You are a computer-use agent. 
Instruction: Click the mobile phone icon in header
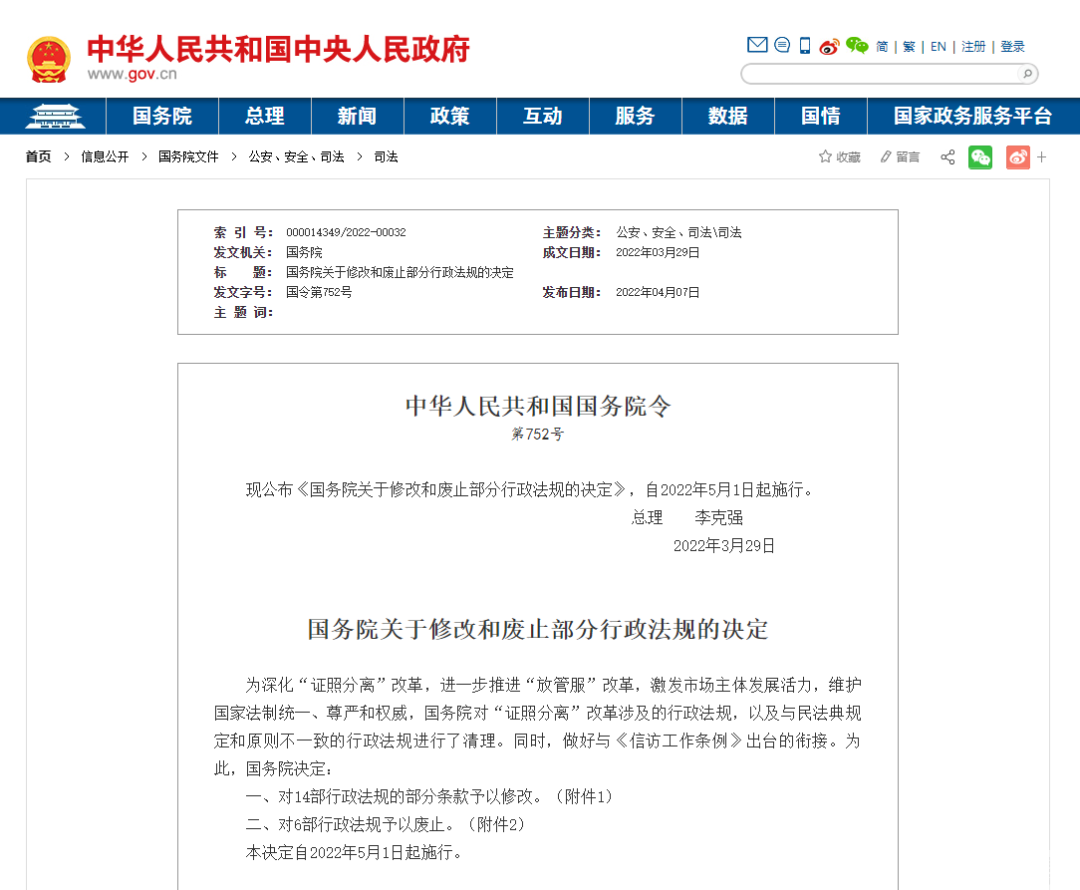[805, 45]
